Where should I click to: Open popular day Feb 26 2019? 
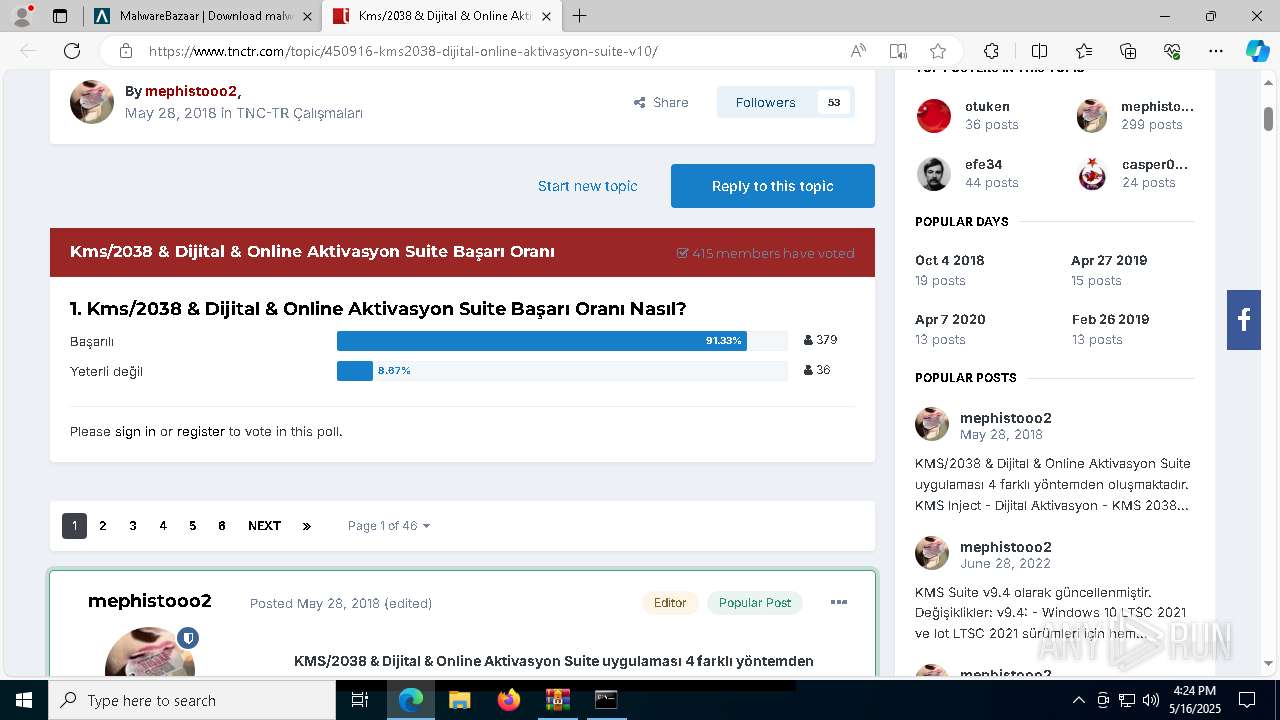click(1110, 320)
